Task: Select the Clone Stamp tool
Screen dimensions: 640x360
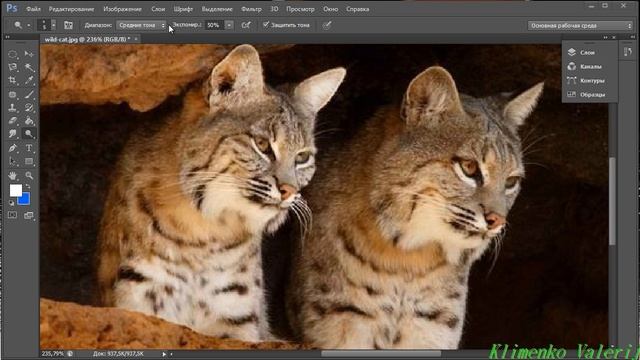Action: point(13,108)
